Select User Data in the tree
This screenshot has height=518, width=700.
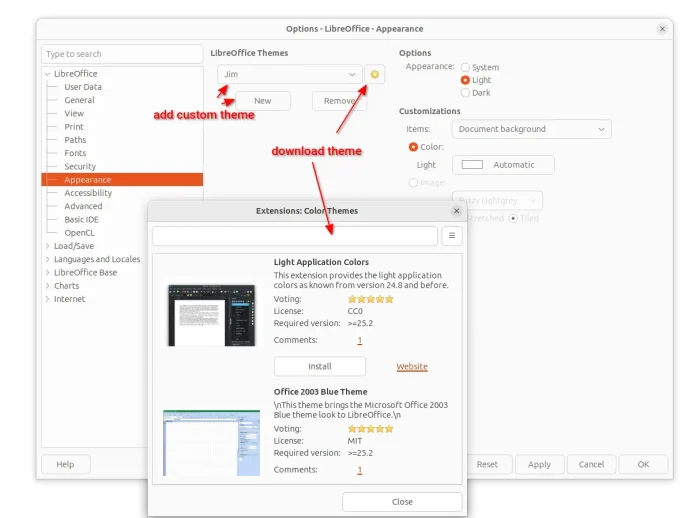[x=83, y=87]
